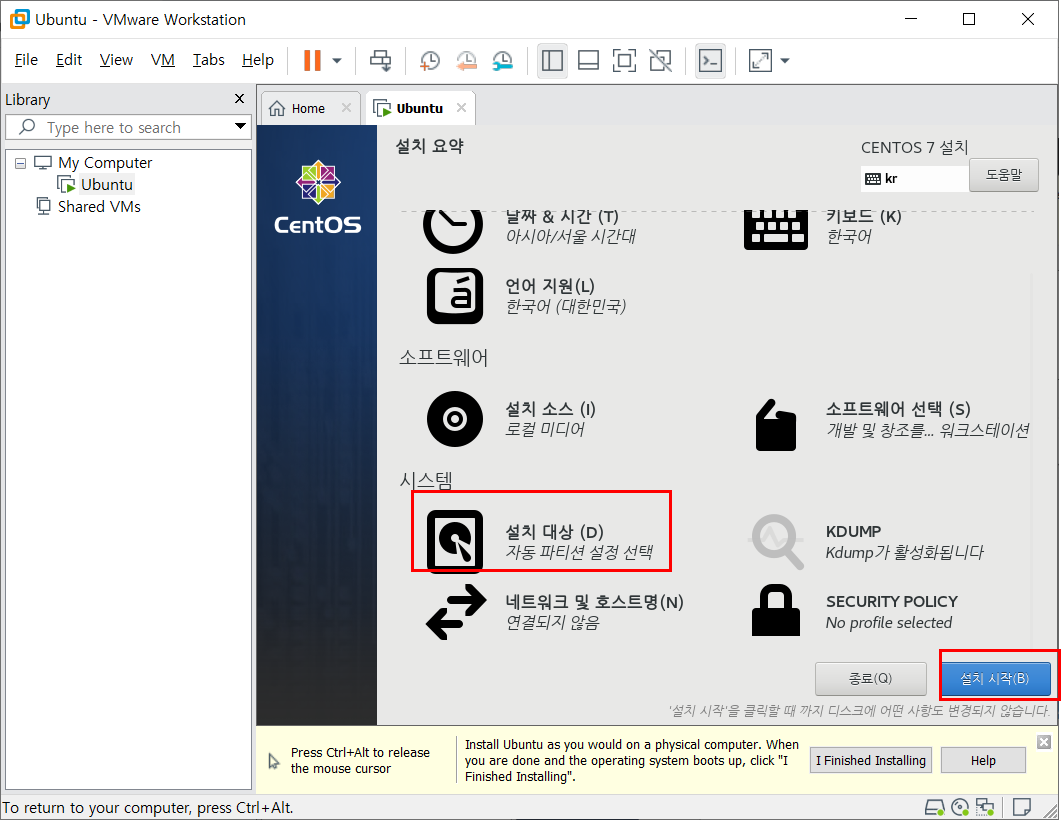Click the network adapter status icon
1061x820 pixels.
pyautogui.click(x=985, y=807)
